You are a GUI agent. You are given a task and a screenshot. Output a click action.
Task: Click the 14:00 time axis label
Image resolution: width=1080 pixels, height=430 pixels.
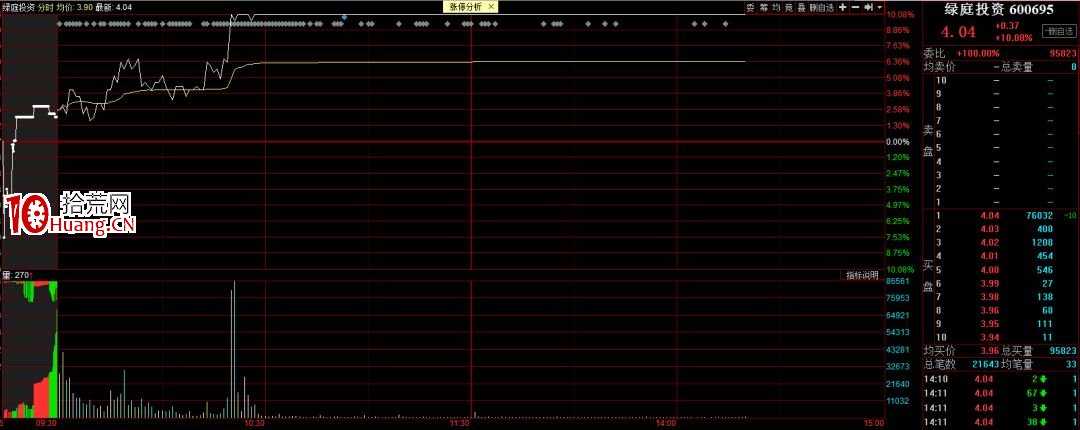666,424
